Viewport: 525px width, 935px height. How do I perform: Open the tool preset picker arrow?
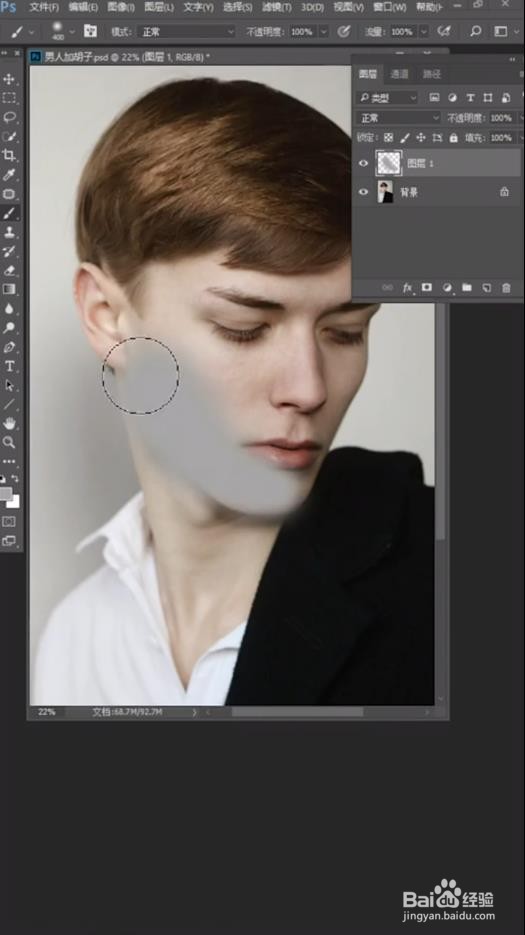(32, 32)
